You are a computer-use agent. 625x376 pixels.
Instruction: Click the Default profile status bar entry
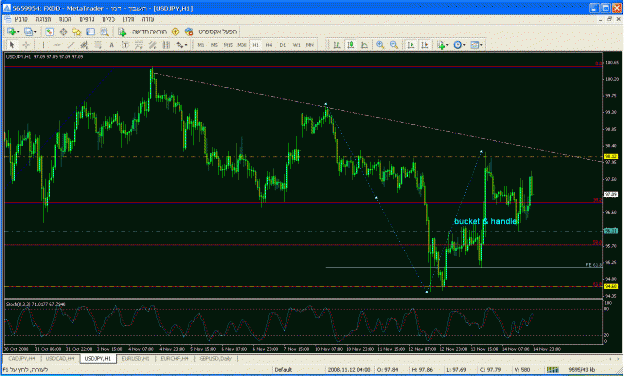pos(283,370)
